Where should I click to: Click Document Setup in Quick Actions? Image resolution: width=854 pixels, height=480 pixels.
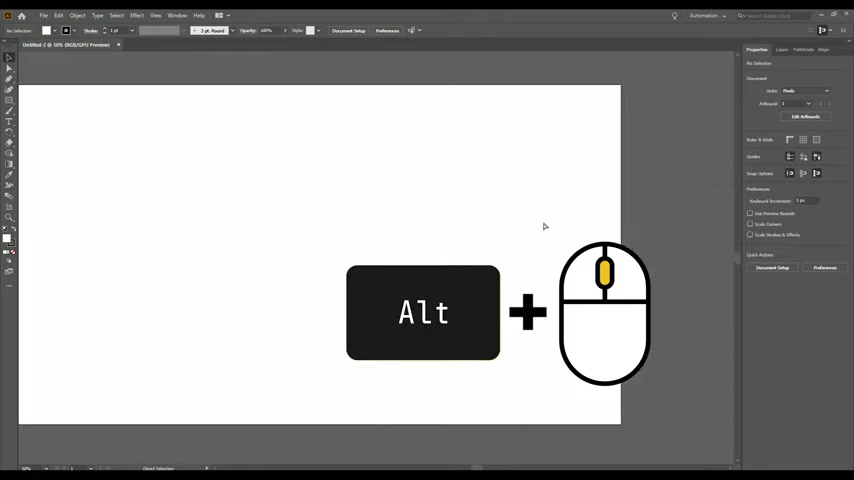pyautogui.click(x=772, y=268)
